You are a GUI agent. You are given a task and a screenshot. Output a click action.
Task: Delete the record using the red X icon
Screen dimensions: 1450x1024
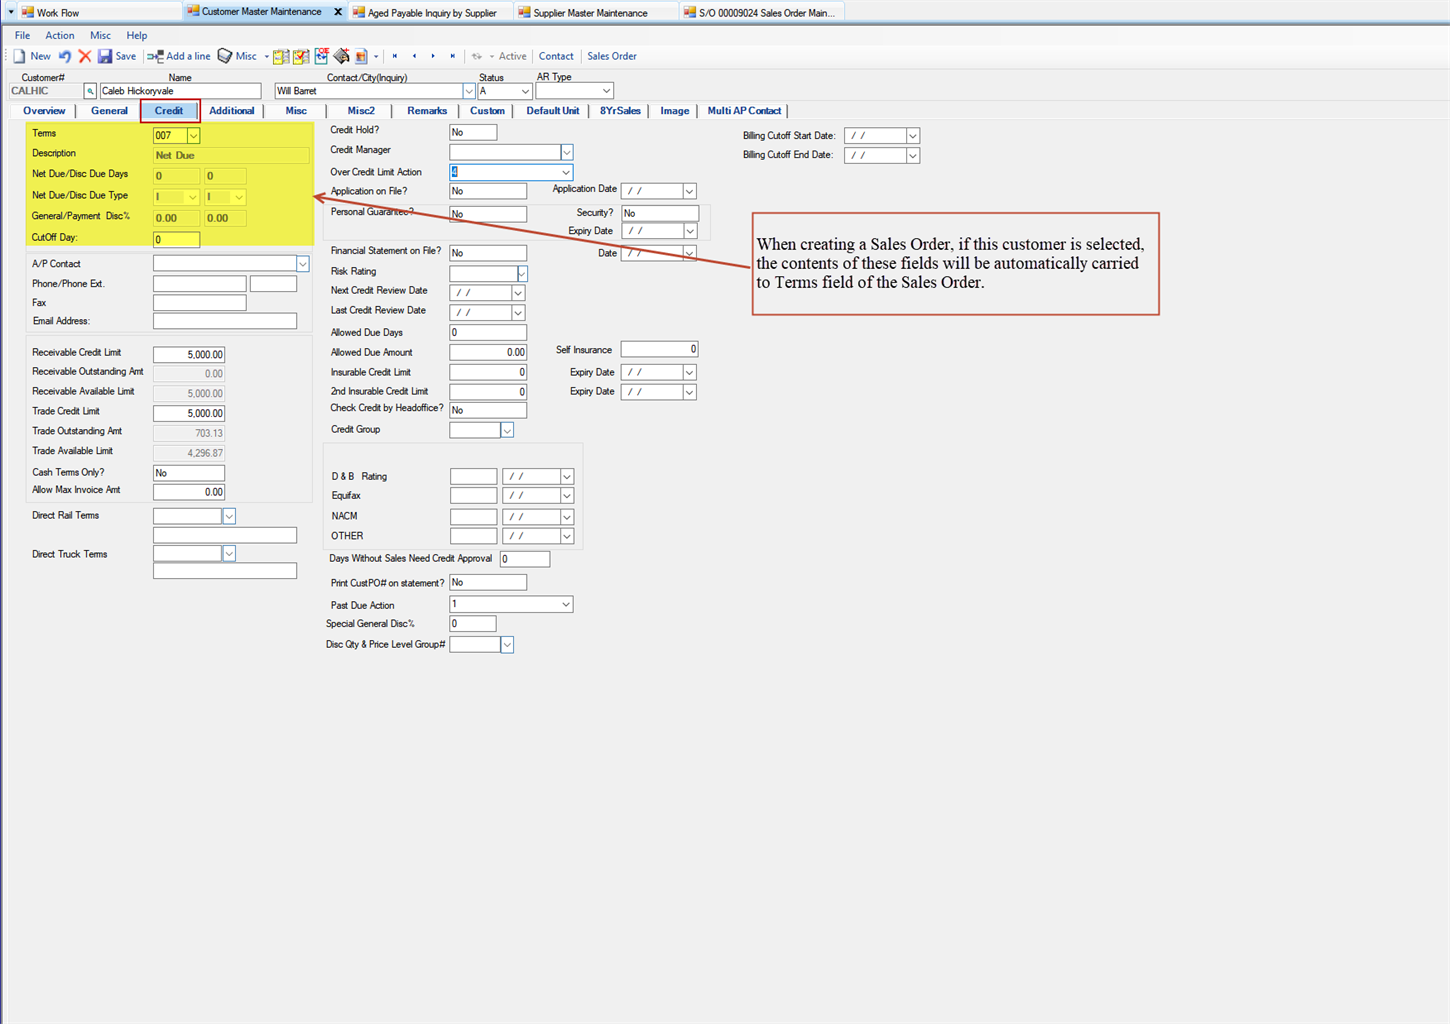point(85,56)
